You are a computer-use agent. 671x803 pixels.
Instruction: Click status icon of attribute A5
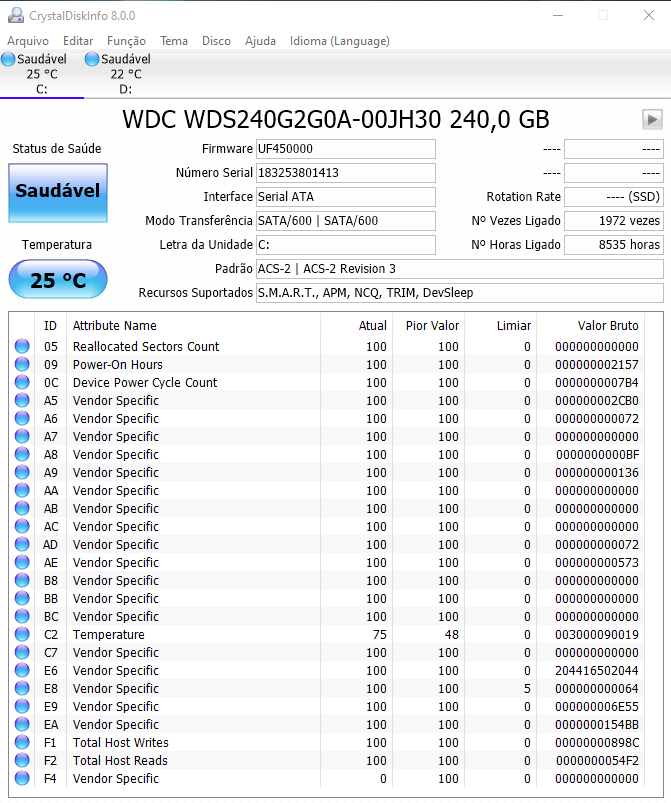pyautogui.click(x=22, y=400)
